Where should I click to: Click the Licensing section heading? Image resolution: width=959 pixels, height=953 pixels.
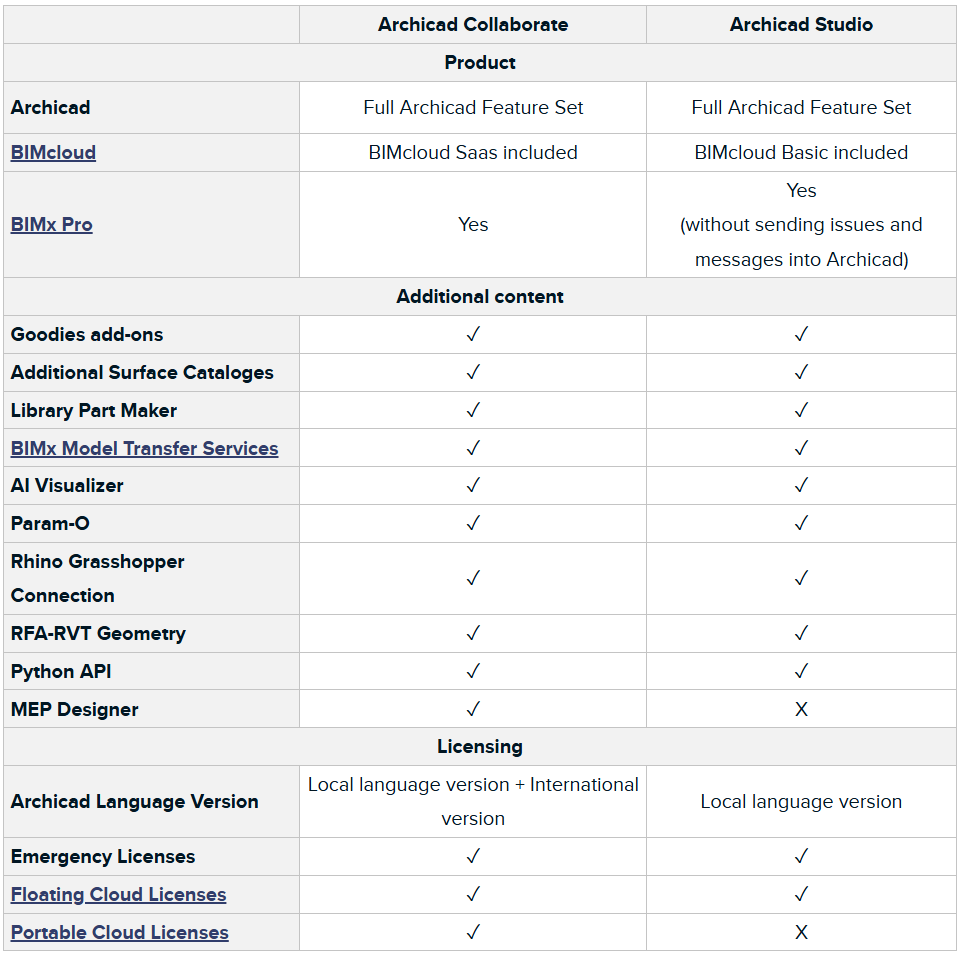[x=480, y=747]
